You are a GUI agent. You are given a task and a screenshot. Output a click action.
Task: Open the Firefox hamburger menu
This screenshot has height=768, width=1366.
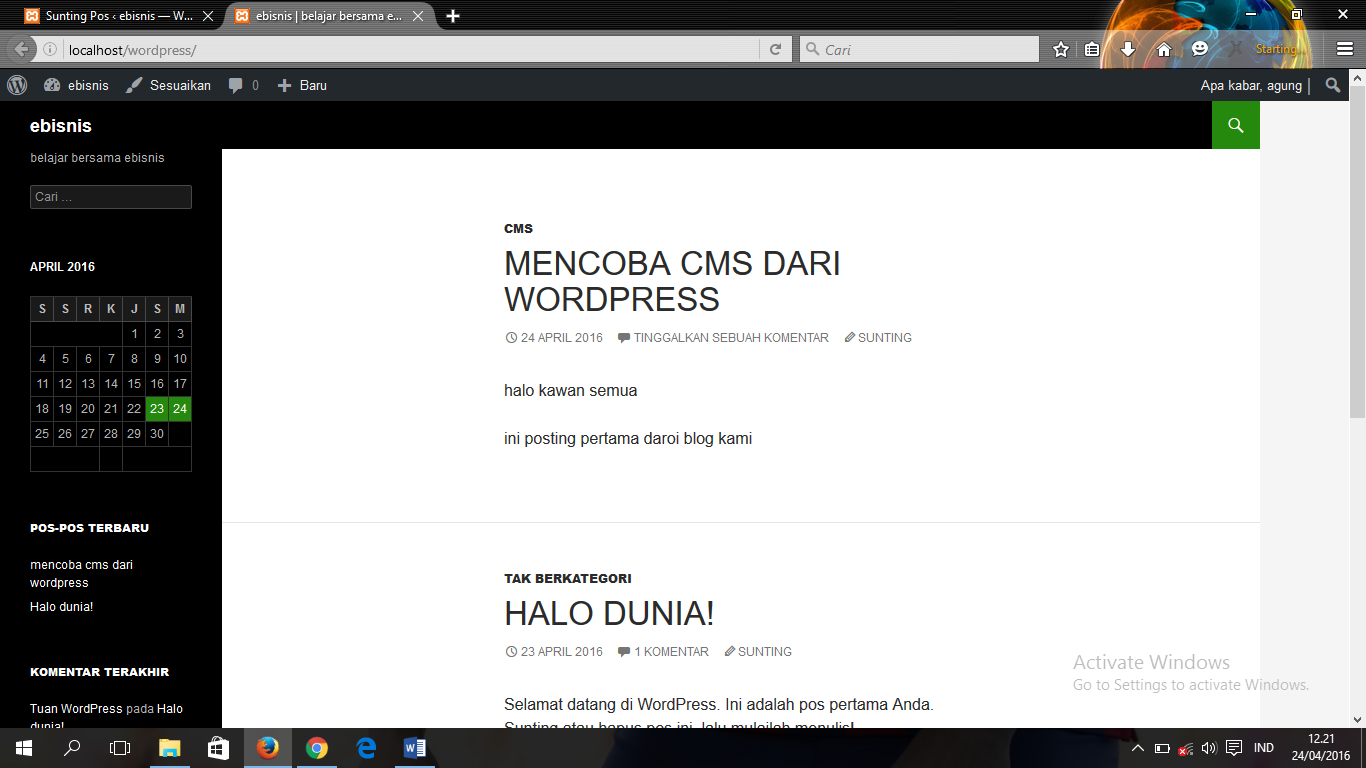[1345, 50]
